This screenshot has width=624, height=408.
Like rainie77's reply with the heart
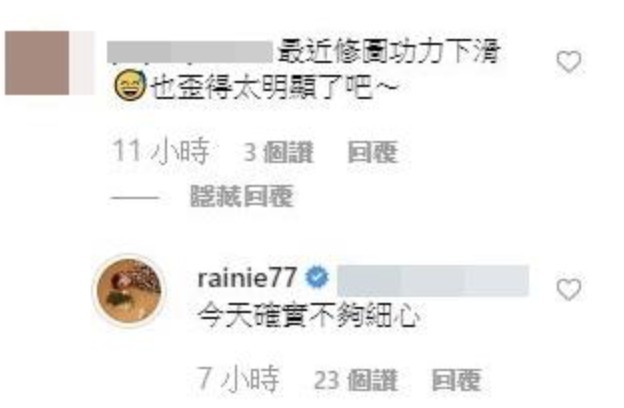coord(569,289)
